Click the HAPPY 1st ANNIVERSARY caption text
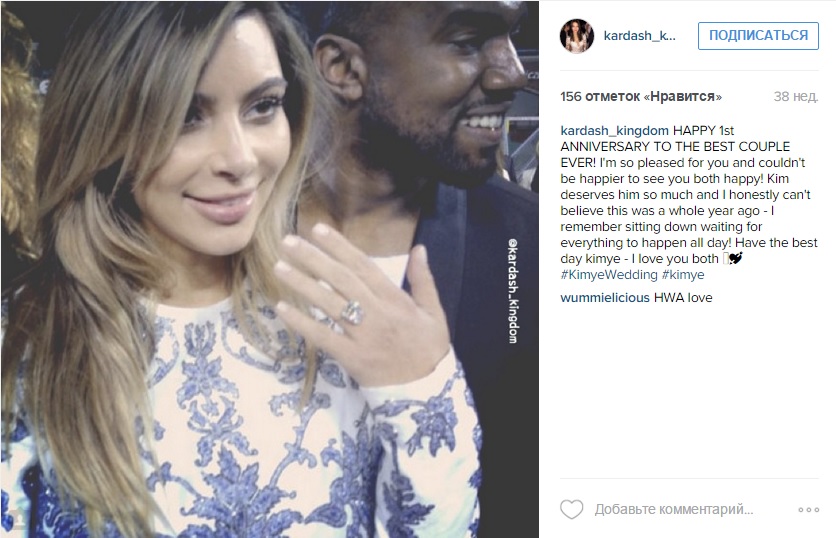The image size is (836, 538). pos(676,139)
